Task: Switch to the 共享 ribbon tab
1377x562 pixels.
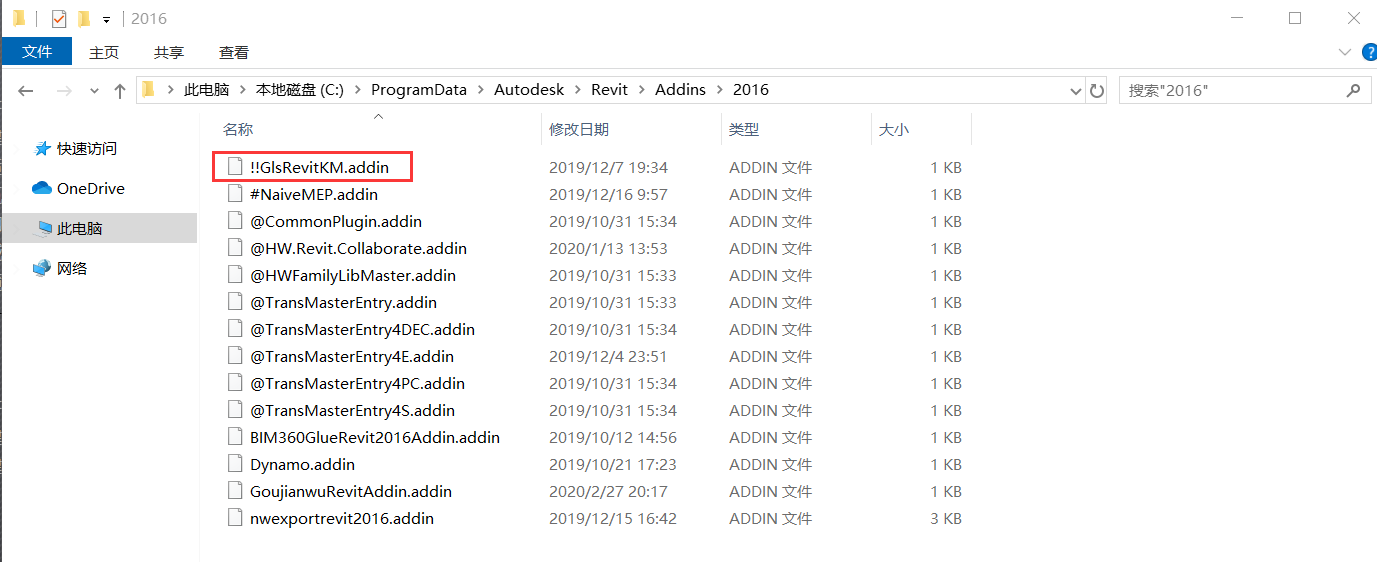Action: coord(169,52)
